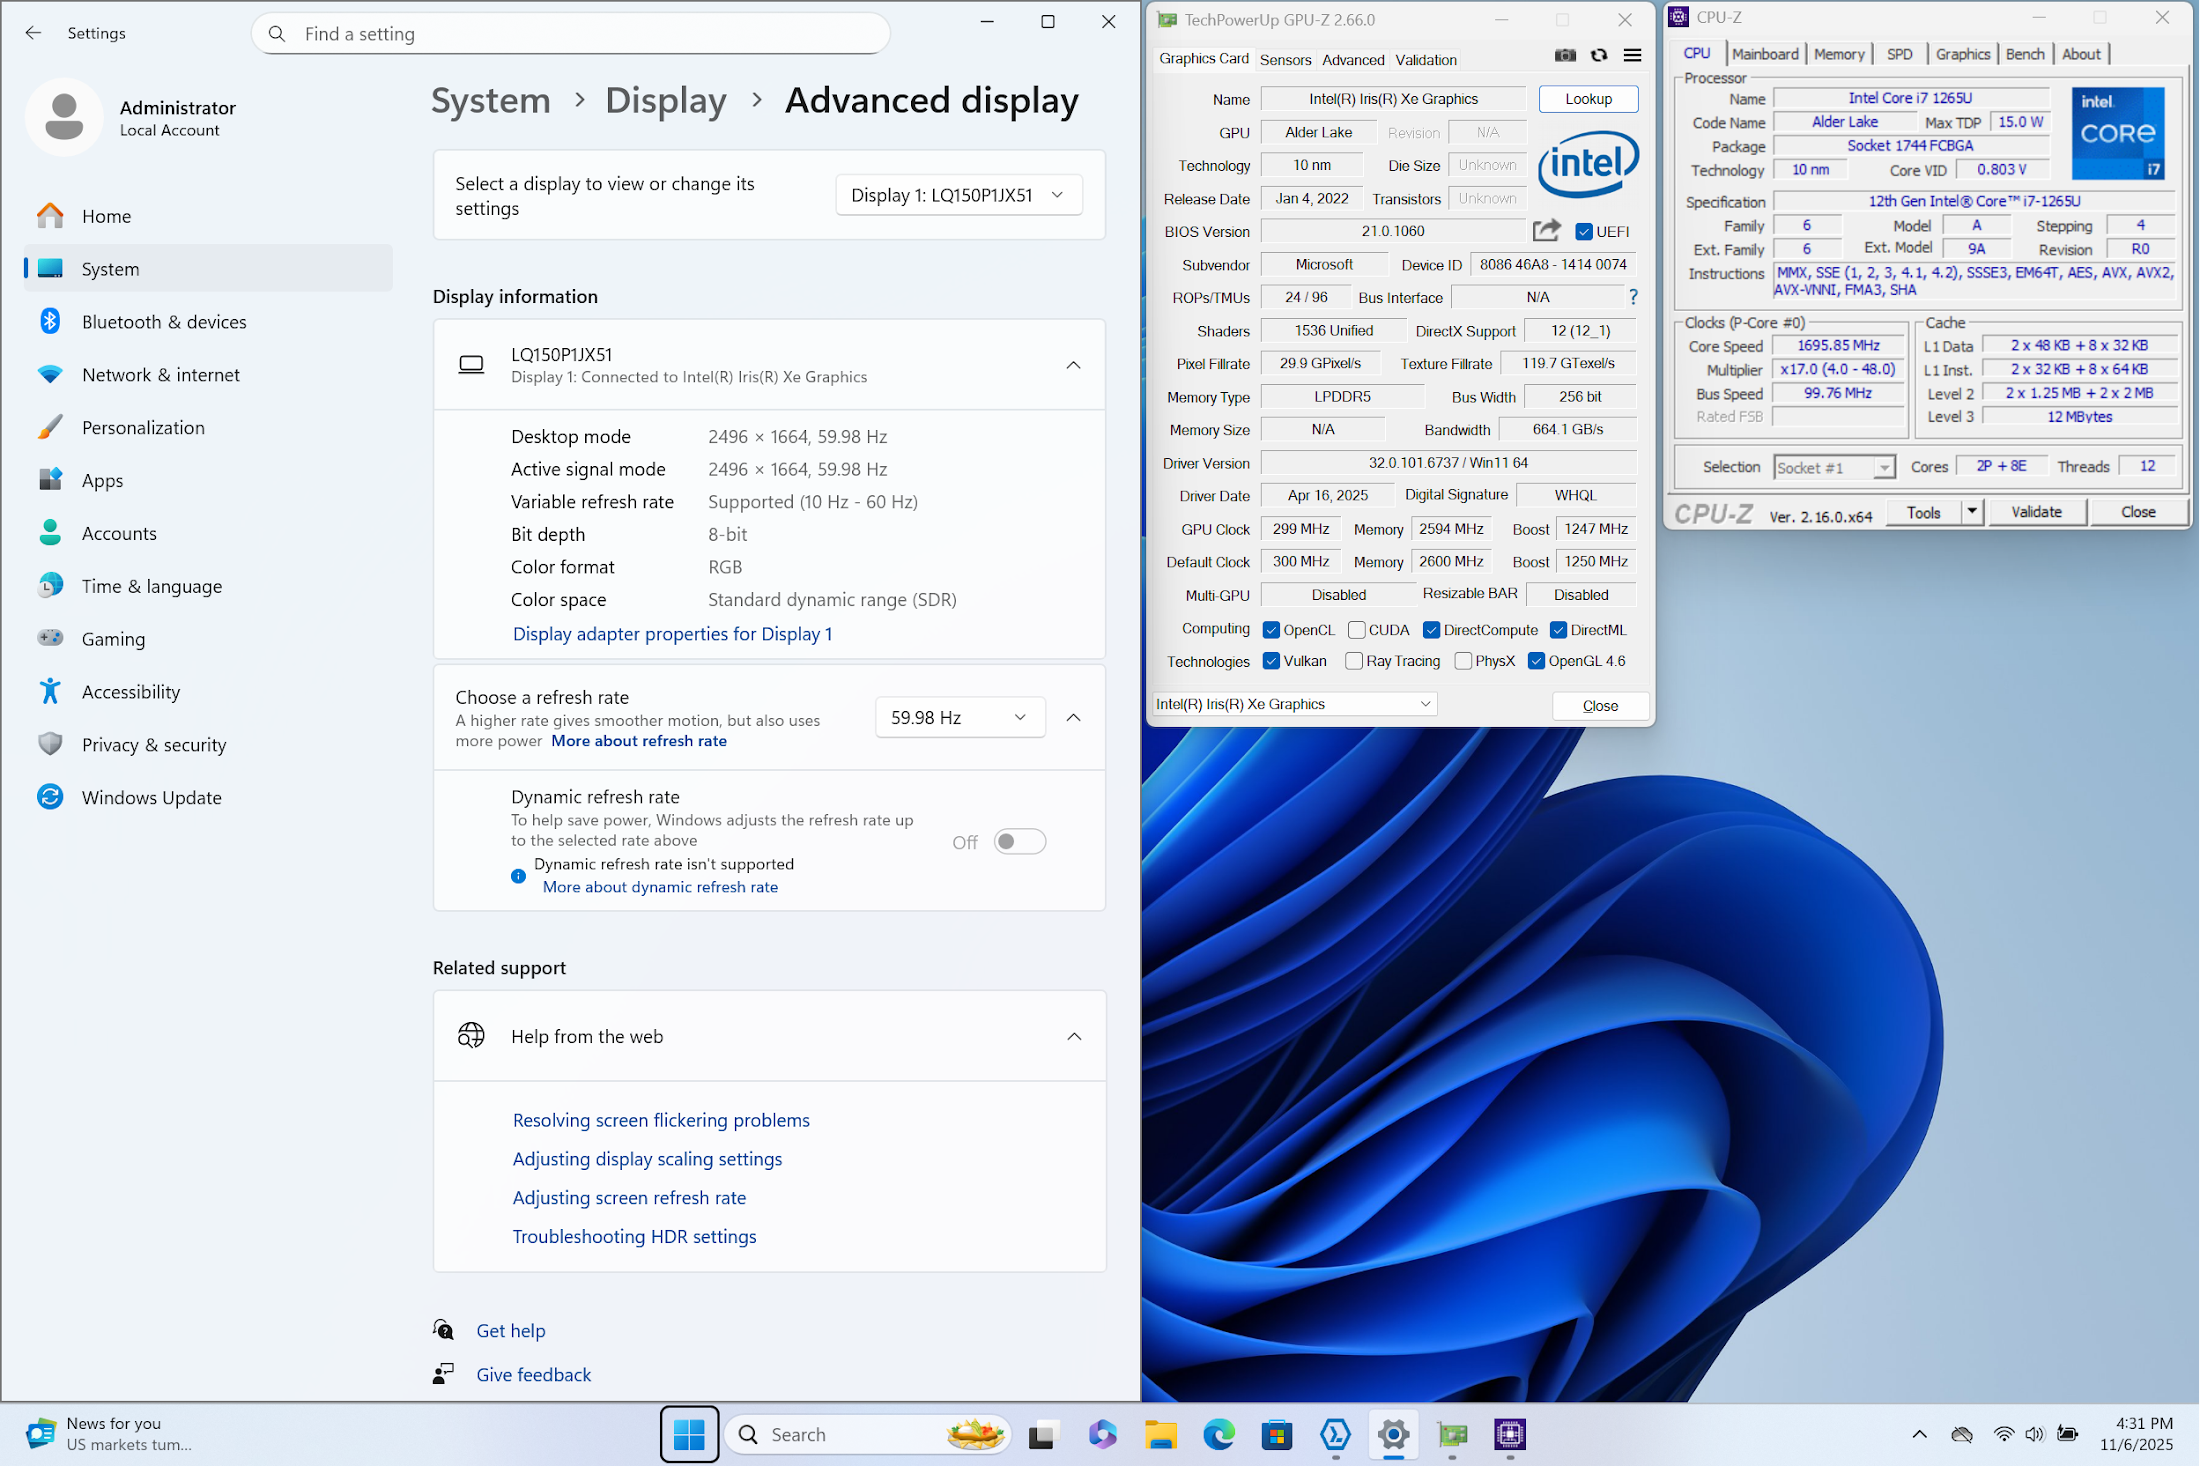Toggle Dynamic refresh rate switch
2200x1466 pixels.
pyautogui.click(x=1019, y=842)
